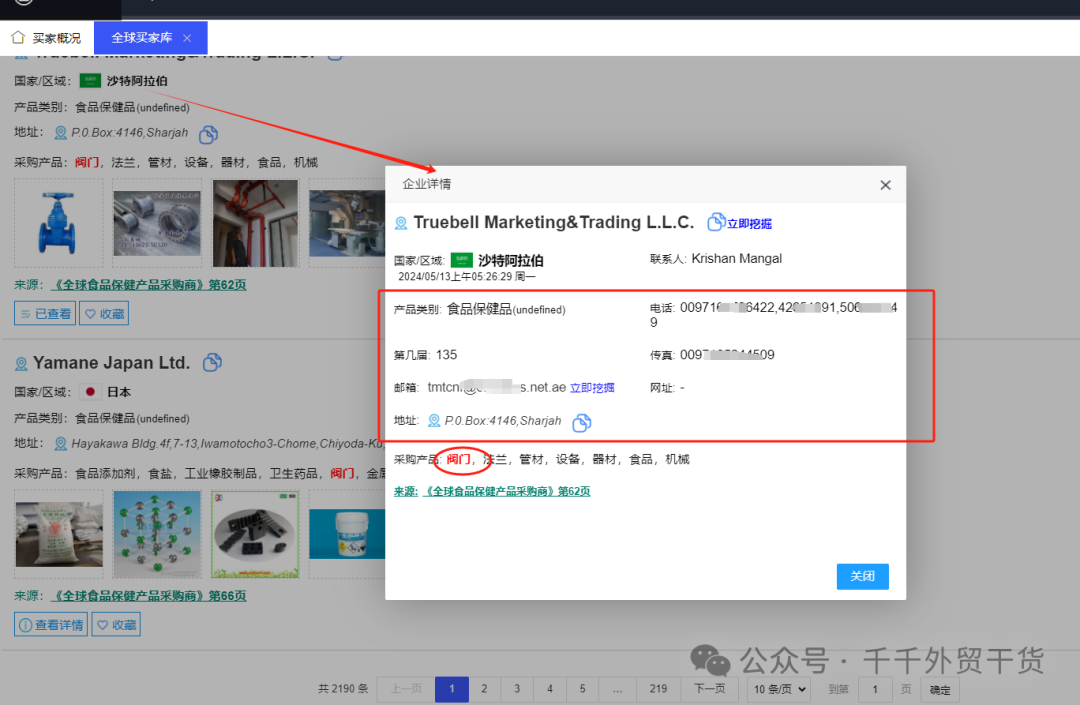The width and height of the screenshot is (1080, 705).
Task: Open the blue gate valve thumbnail
Action: click(x=59, y=223)
